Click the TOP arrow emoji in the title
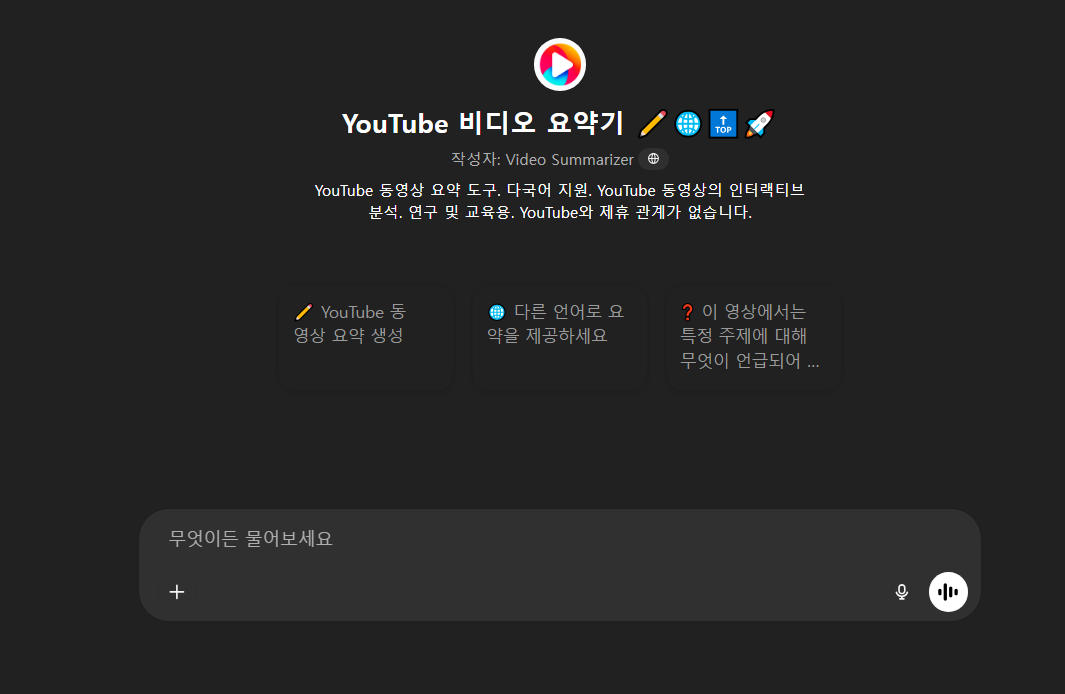 coord(723,124)
